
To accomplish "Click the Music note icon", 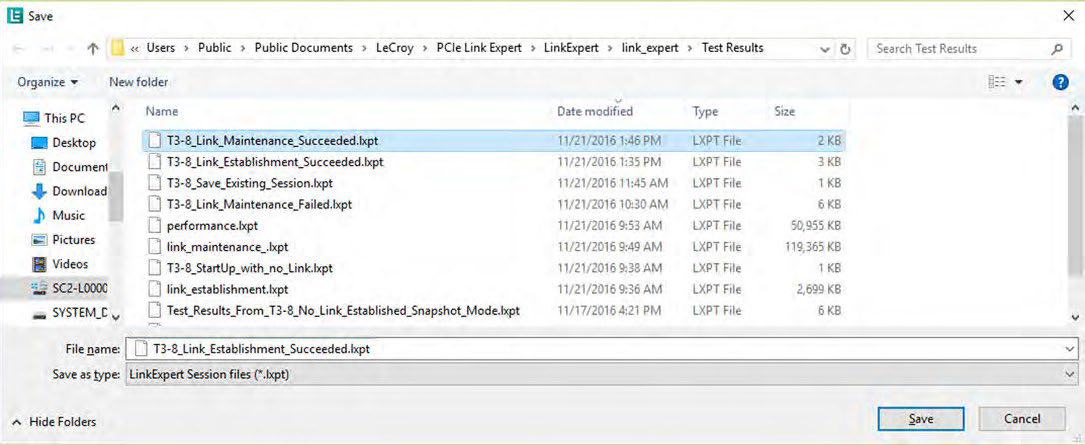I will click(x=39, y=215).
